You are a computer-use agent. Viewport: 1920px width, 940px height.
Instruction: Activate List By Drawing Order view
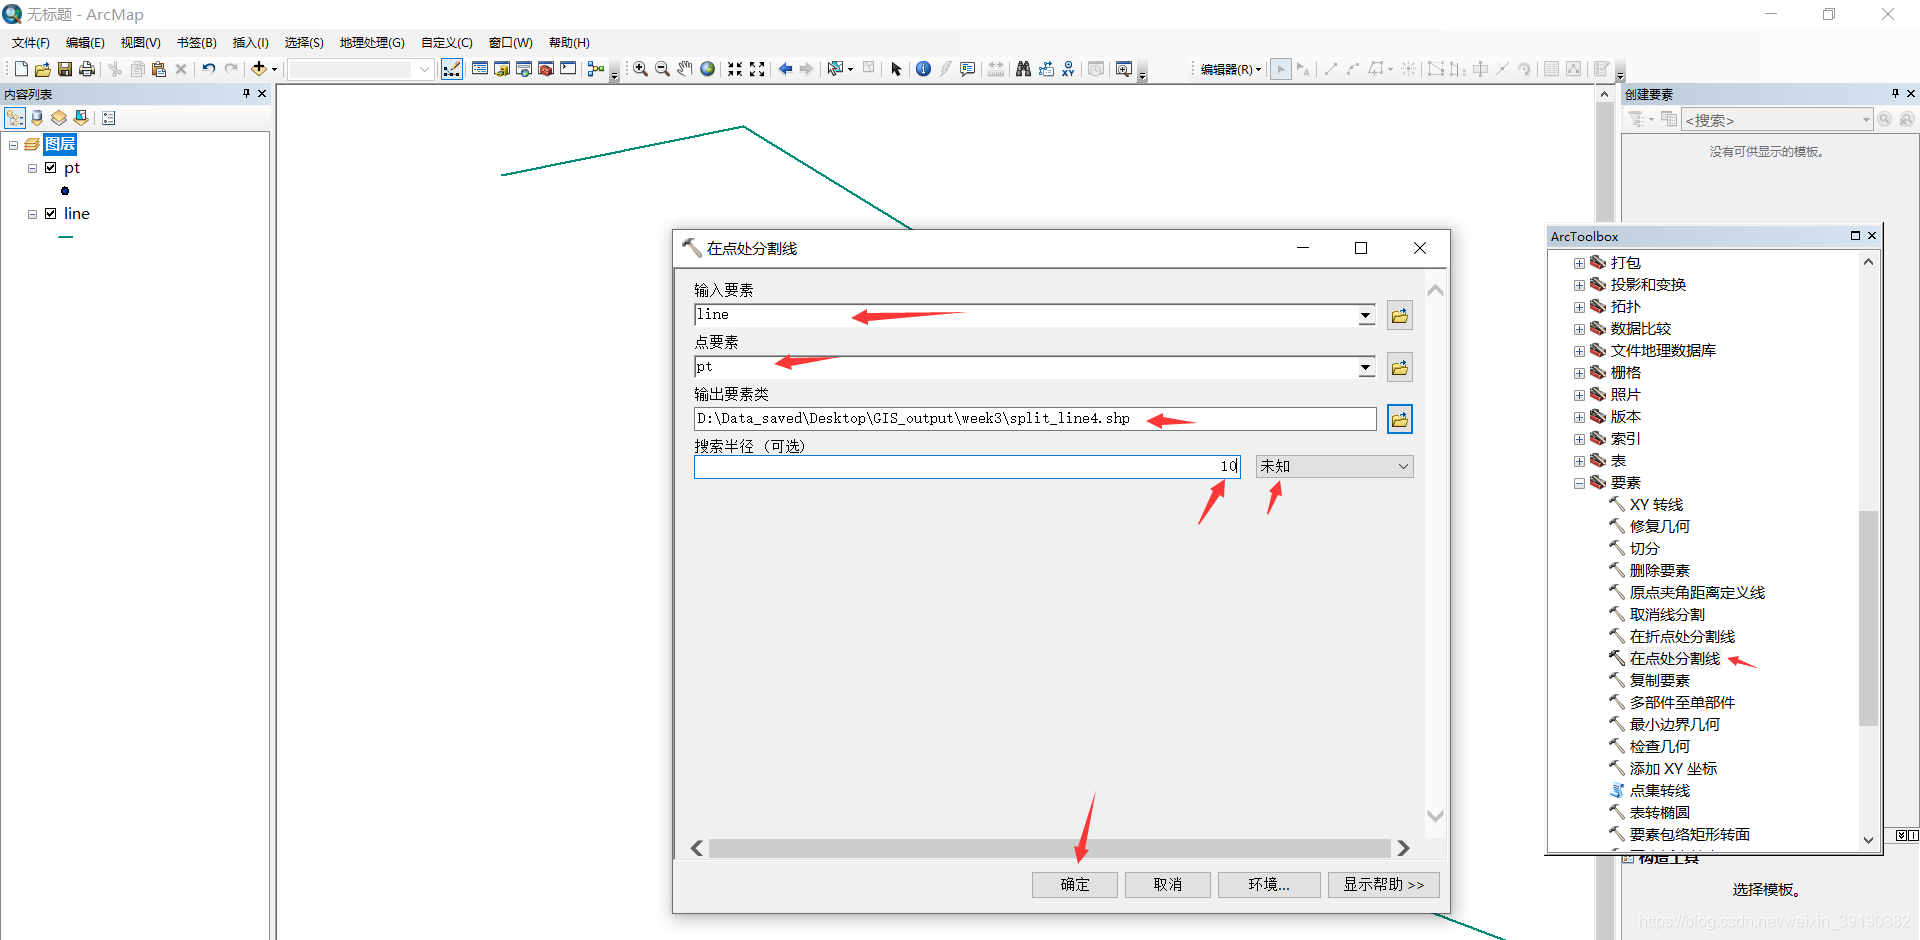(x=15, y=118)
